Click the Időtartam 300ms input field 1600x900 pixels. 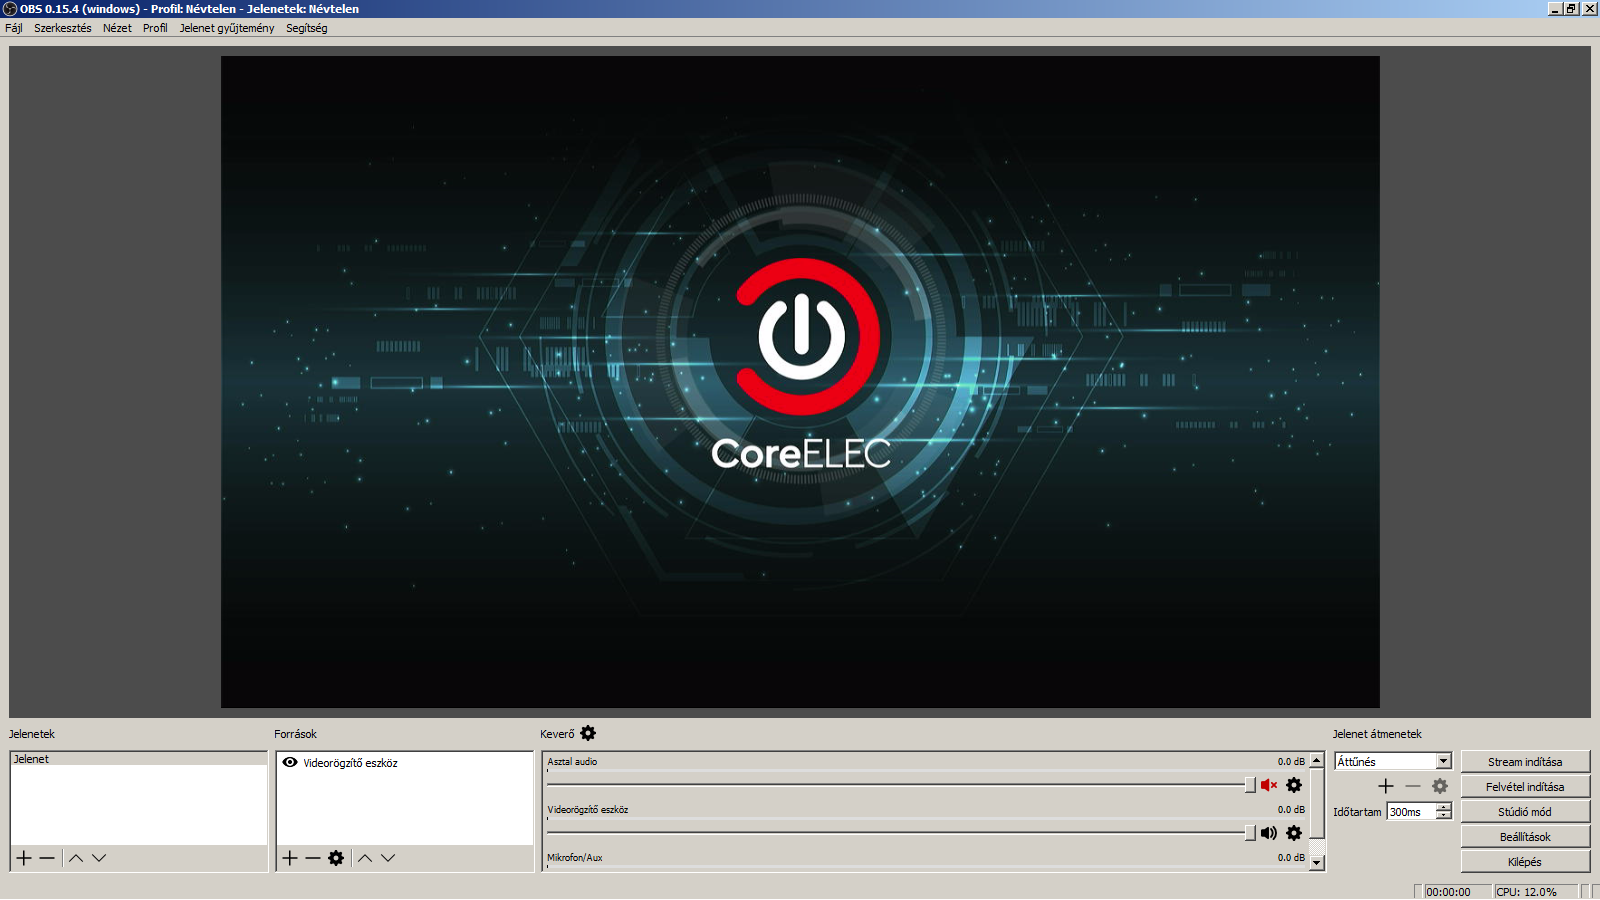(x=1411, y=811)
